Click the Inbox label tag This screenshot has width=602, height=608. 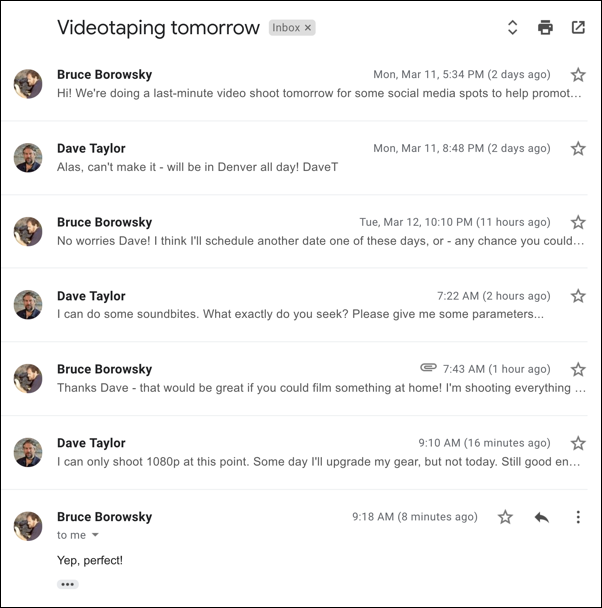[x=286, y=28]
